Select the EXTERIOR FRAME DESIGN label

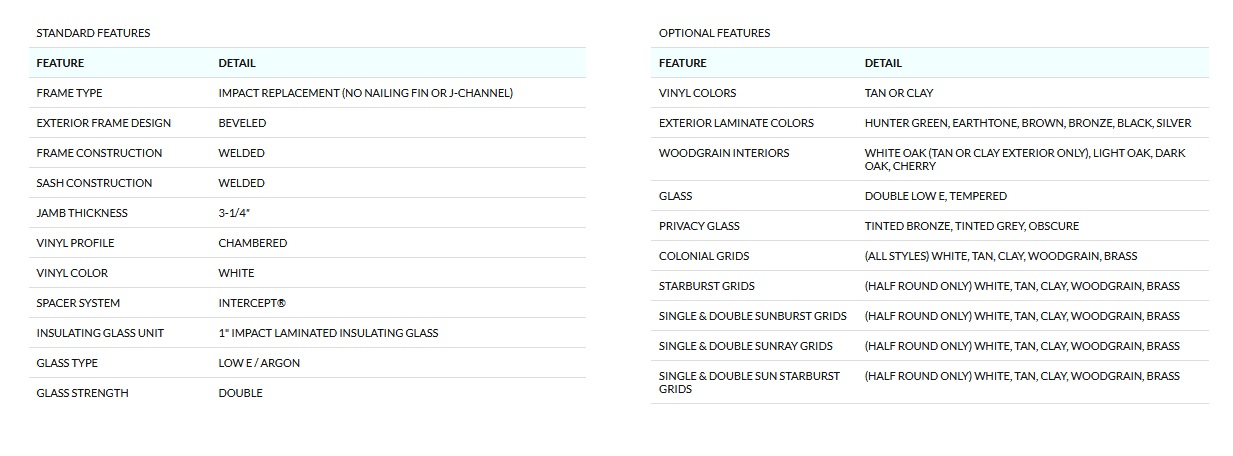[x=103, y=123]
